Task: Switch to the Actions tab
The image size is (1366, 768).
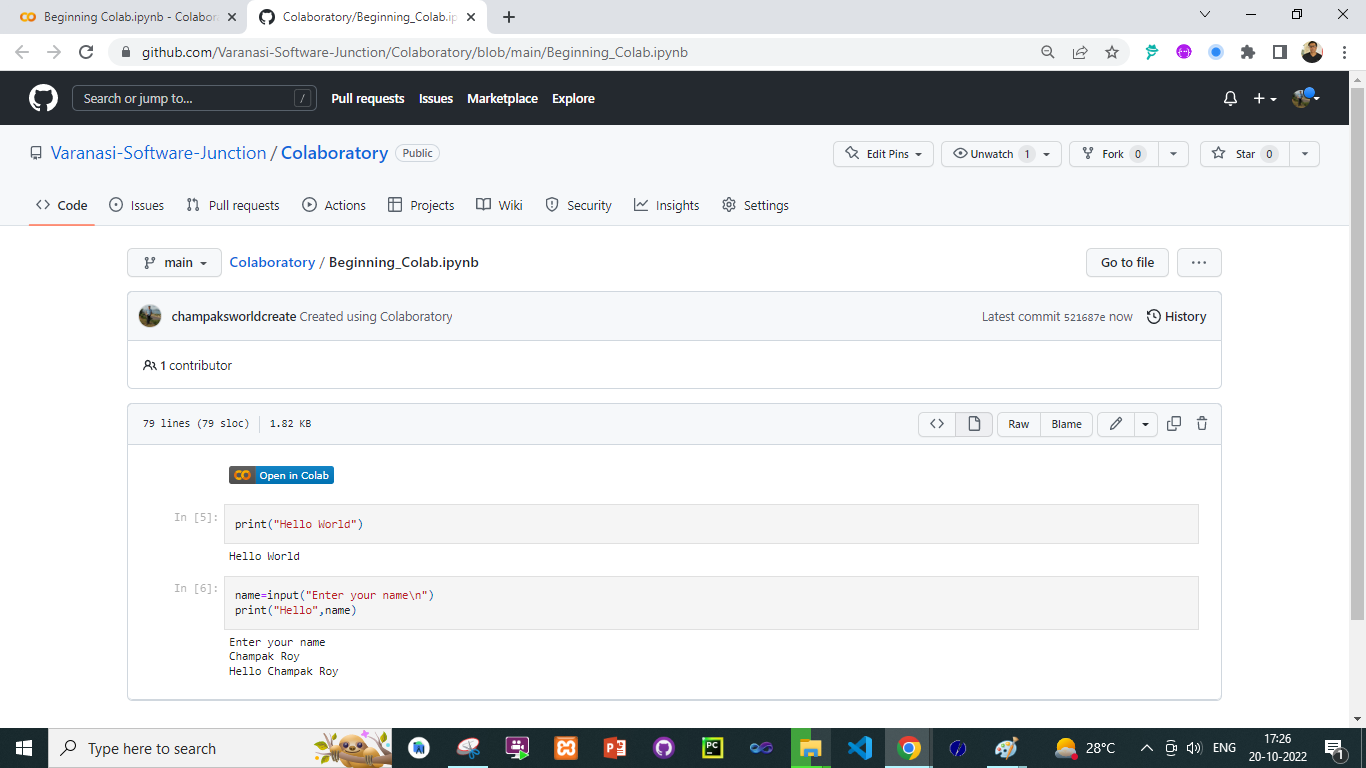Action: 334,205
